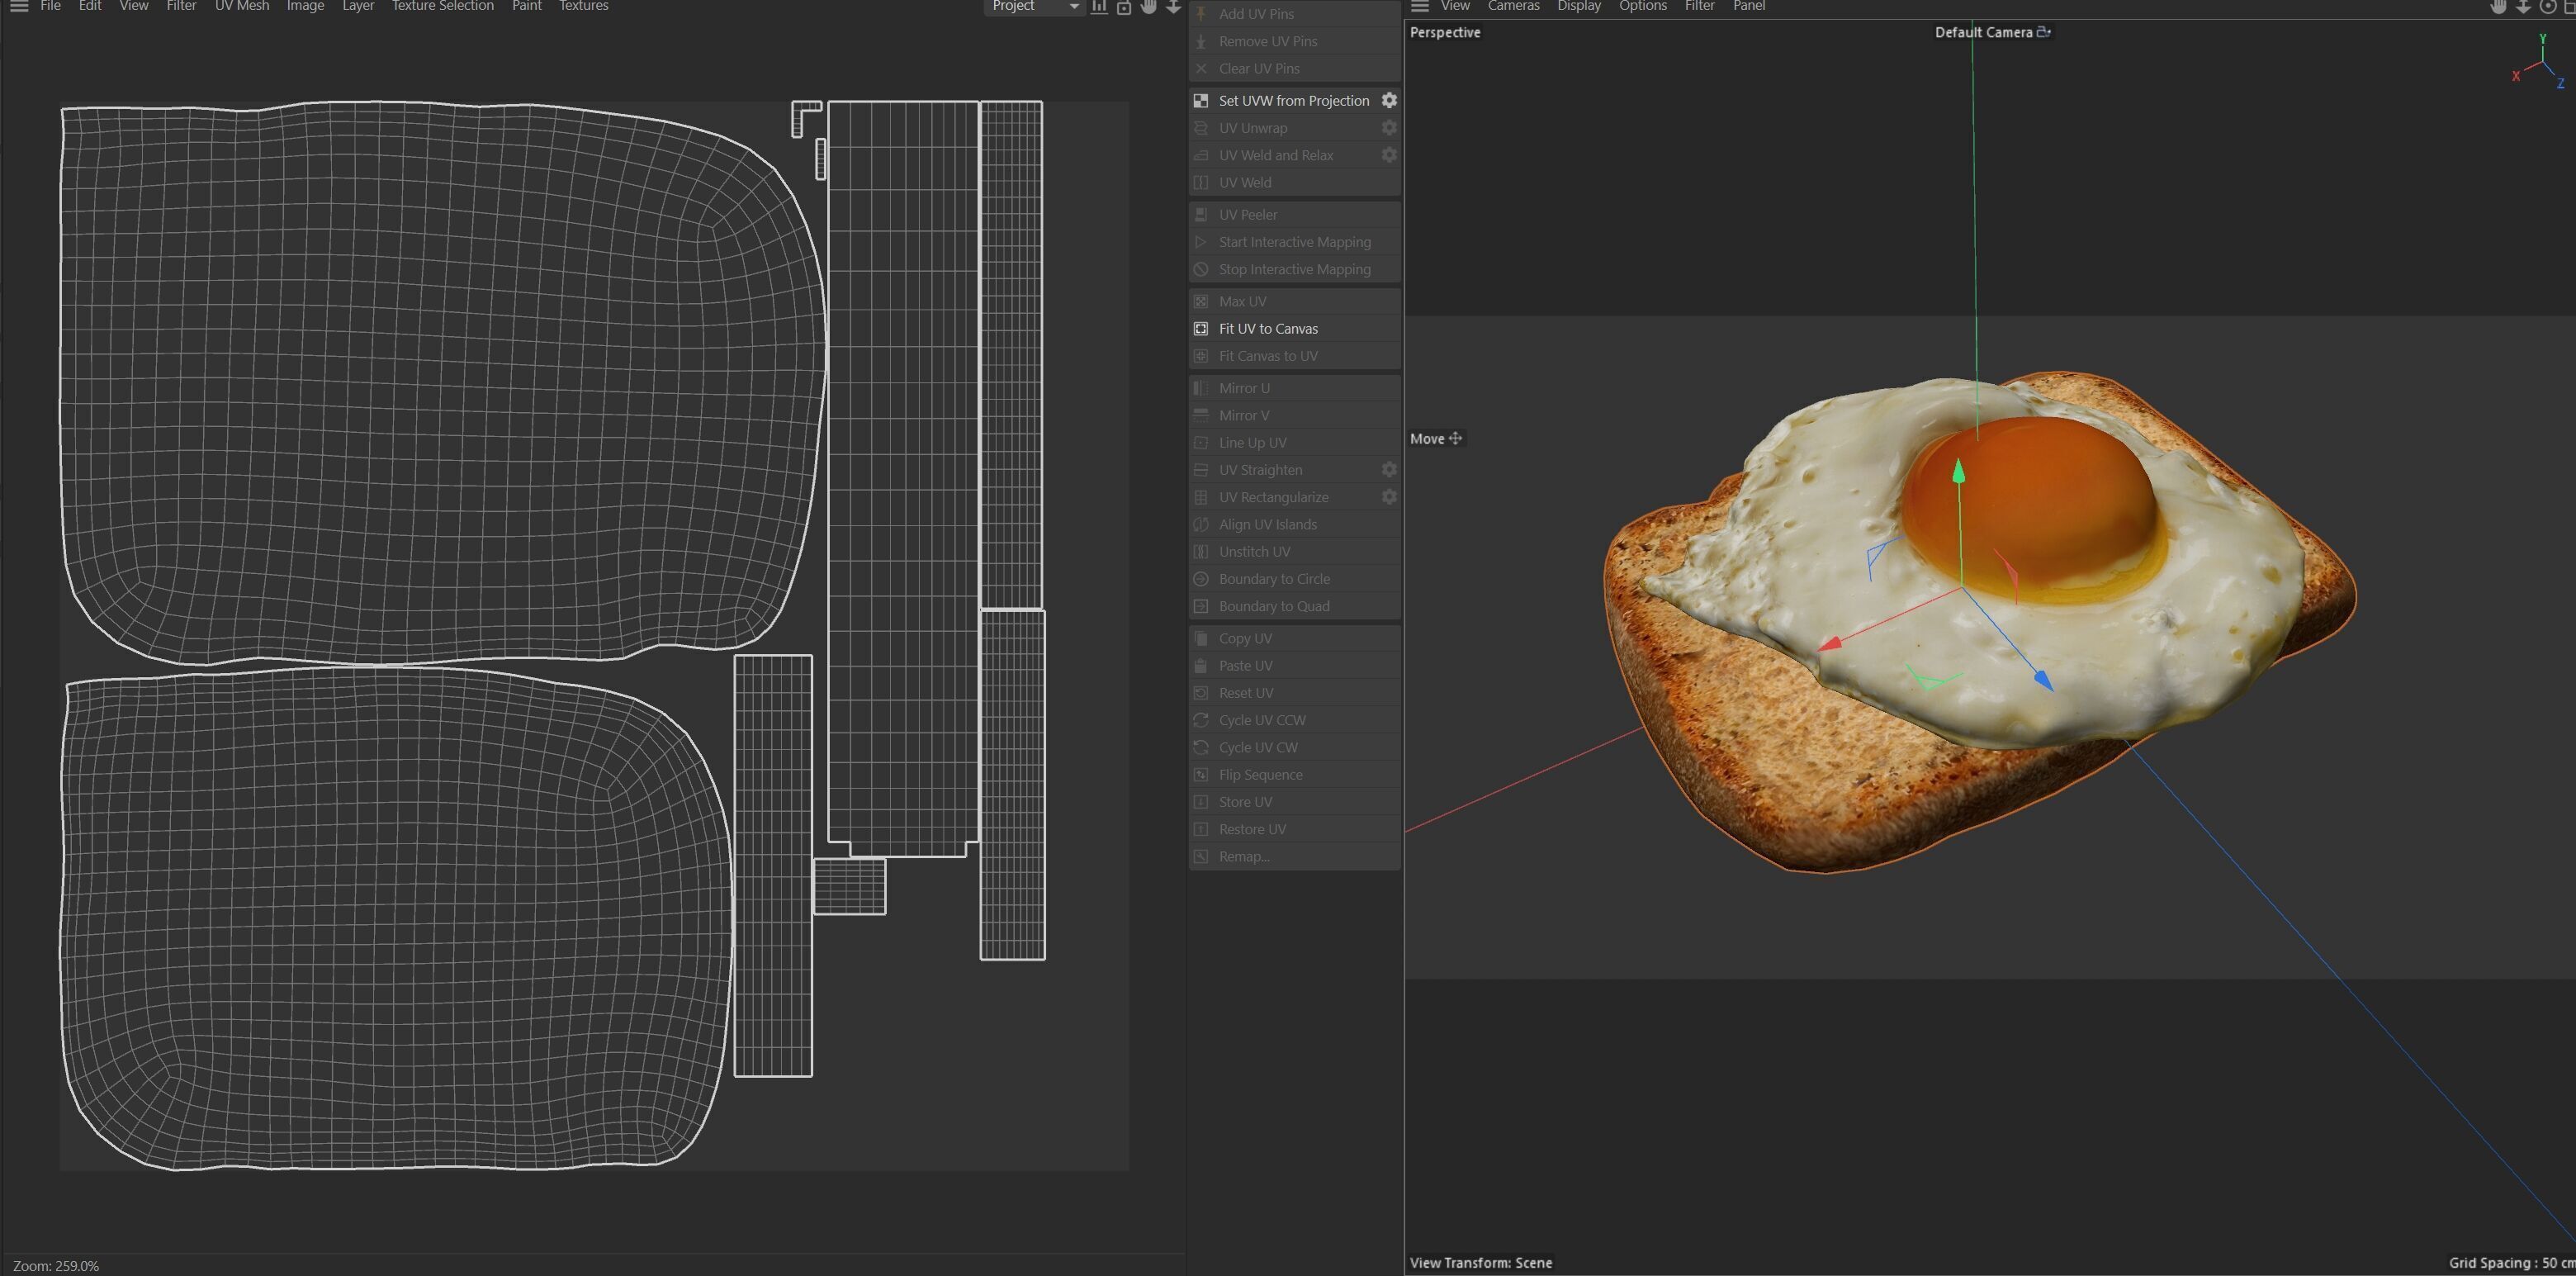The image size is (2576, 1276).
Task: Click the Copy UV icon
Action: coord(1201,638)
